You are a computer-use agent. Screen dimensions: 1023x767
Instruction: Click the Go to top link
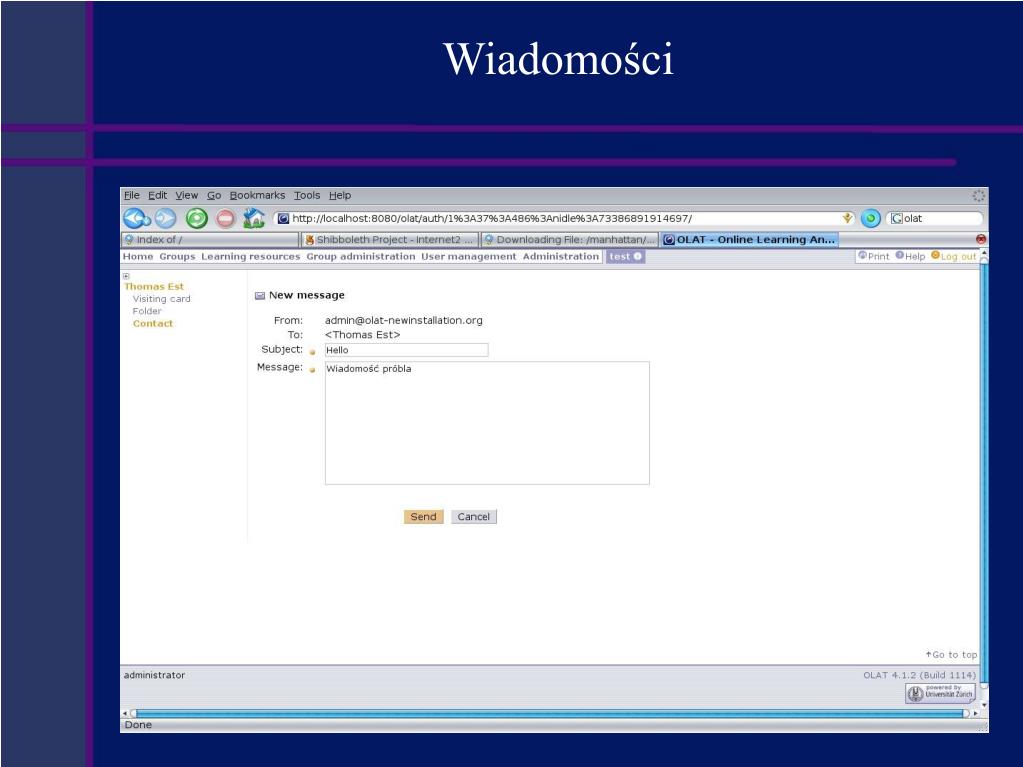pos(951,654)
